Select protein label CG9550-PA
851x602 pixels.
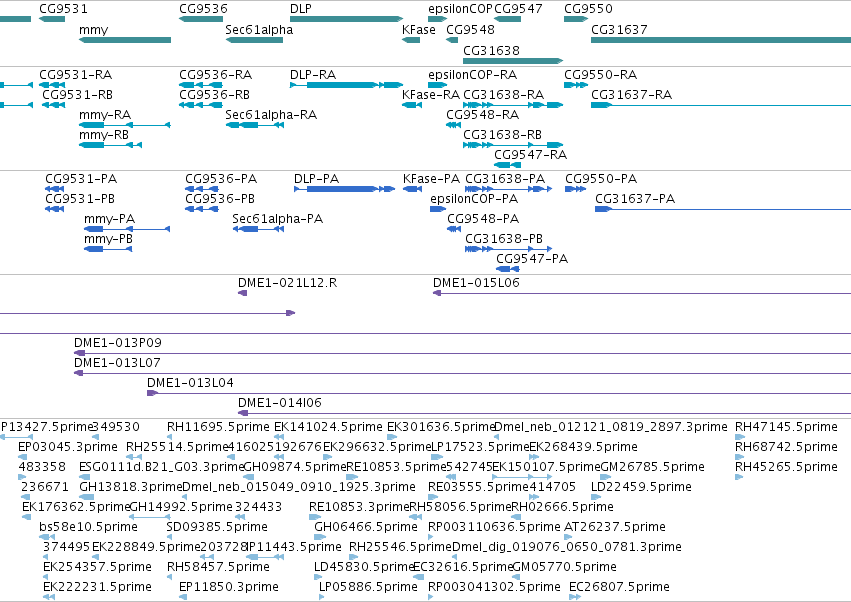601,179
